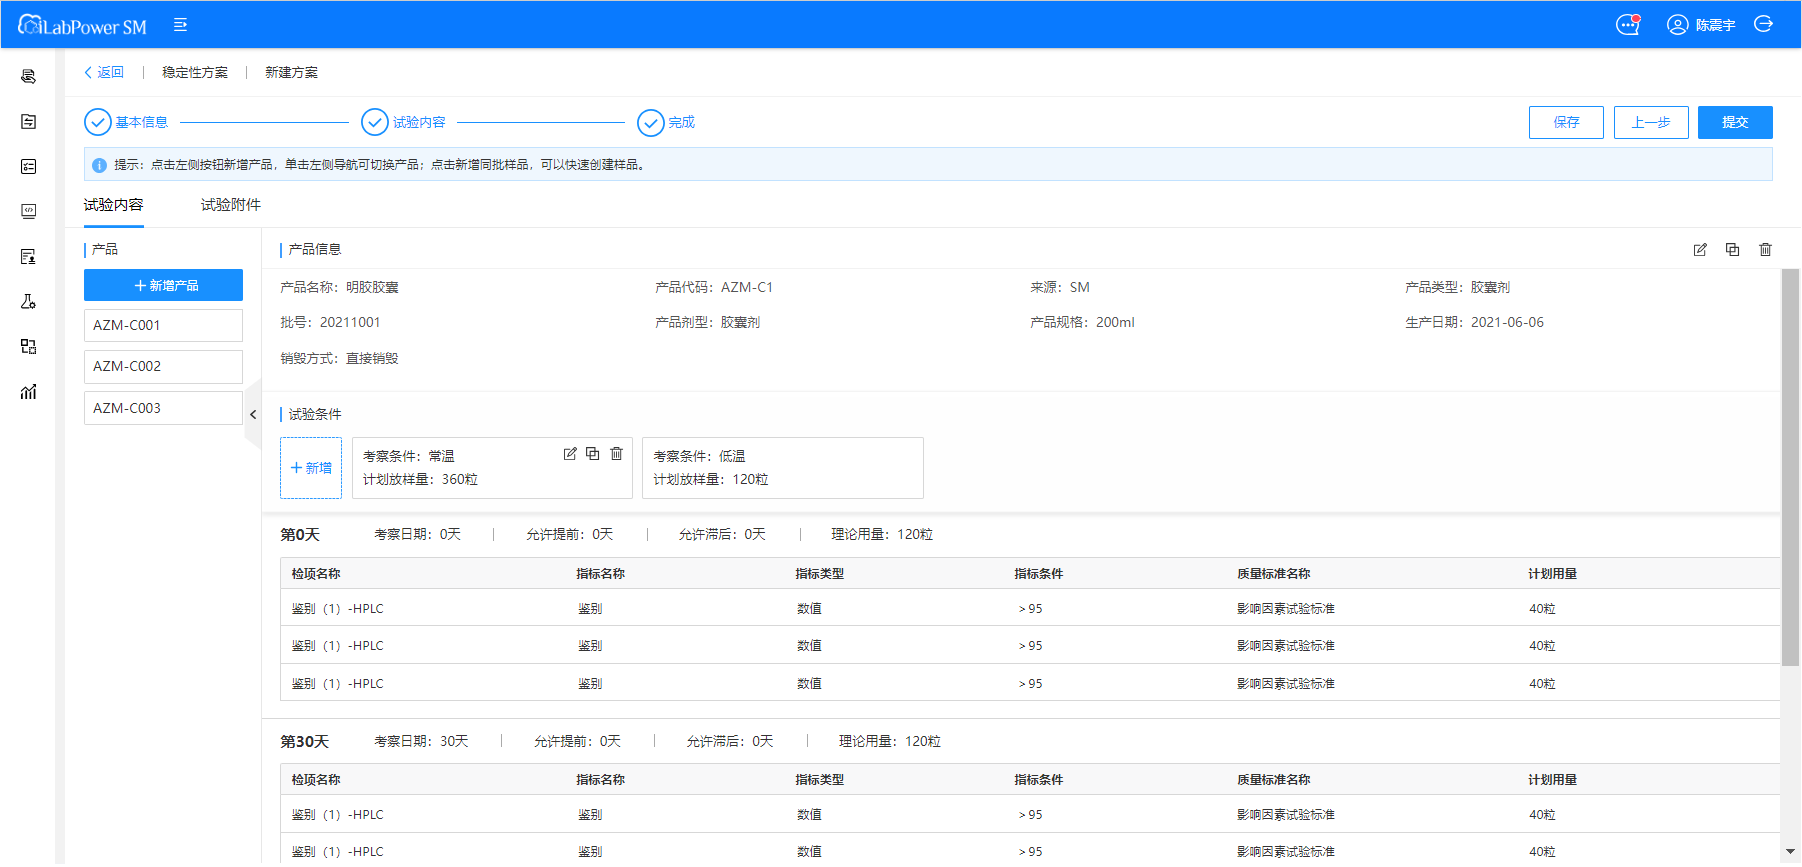Select the 新建方案 breadcrumb

(x=291, y=72)
